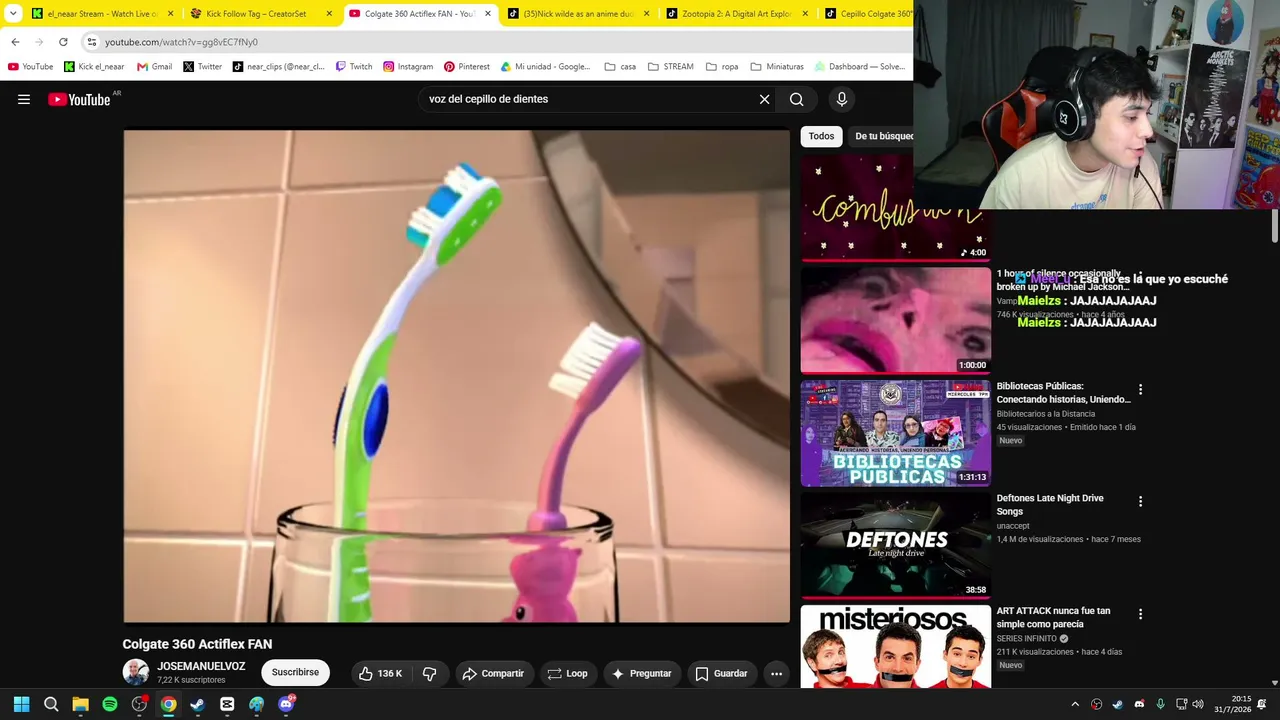
Task: Open the JOSEMANUELVOZ channel name link
Action: [201, 666]
